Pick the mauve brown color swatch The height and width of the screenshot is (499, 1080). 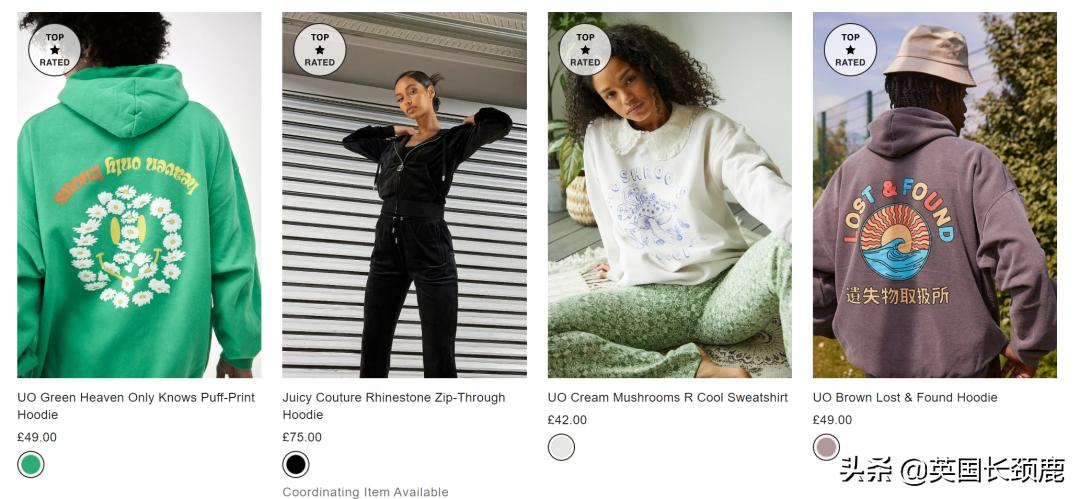827,447
